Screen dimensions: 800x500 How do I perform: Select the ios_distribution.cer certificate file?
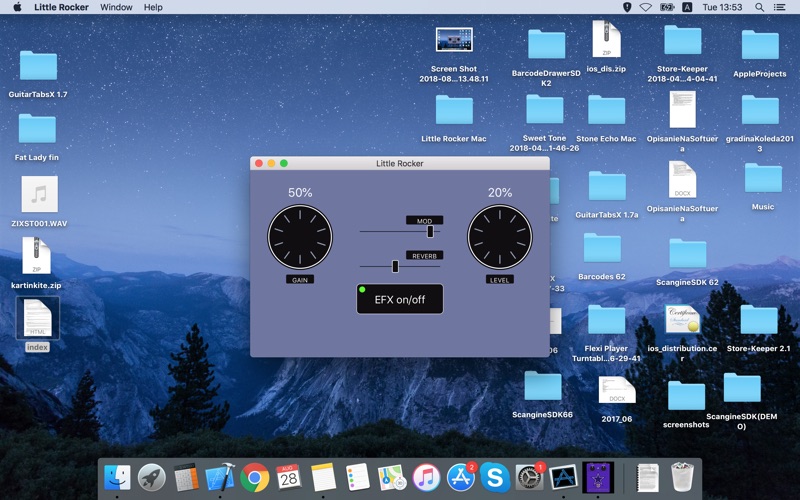pyautogui.click(x=683, y=319)
